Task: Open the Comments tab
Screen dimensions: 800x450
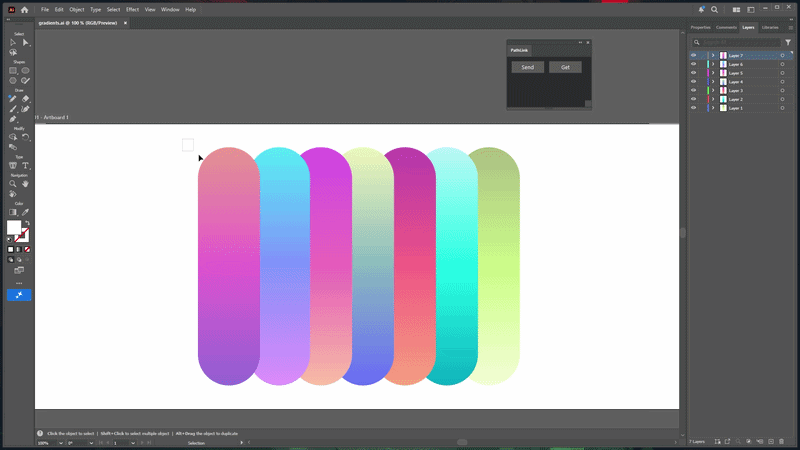Action: tap(726, 28)
